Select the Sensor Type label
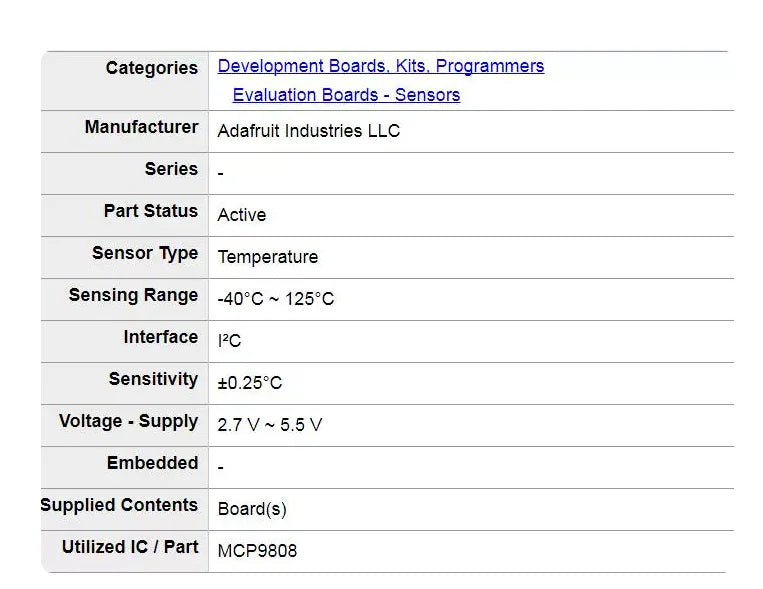Image resolution: width=763 pixels, height=589 pixels. point(145,254)
